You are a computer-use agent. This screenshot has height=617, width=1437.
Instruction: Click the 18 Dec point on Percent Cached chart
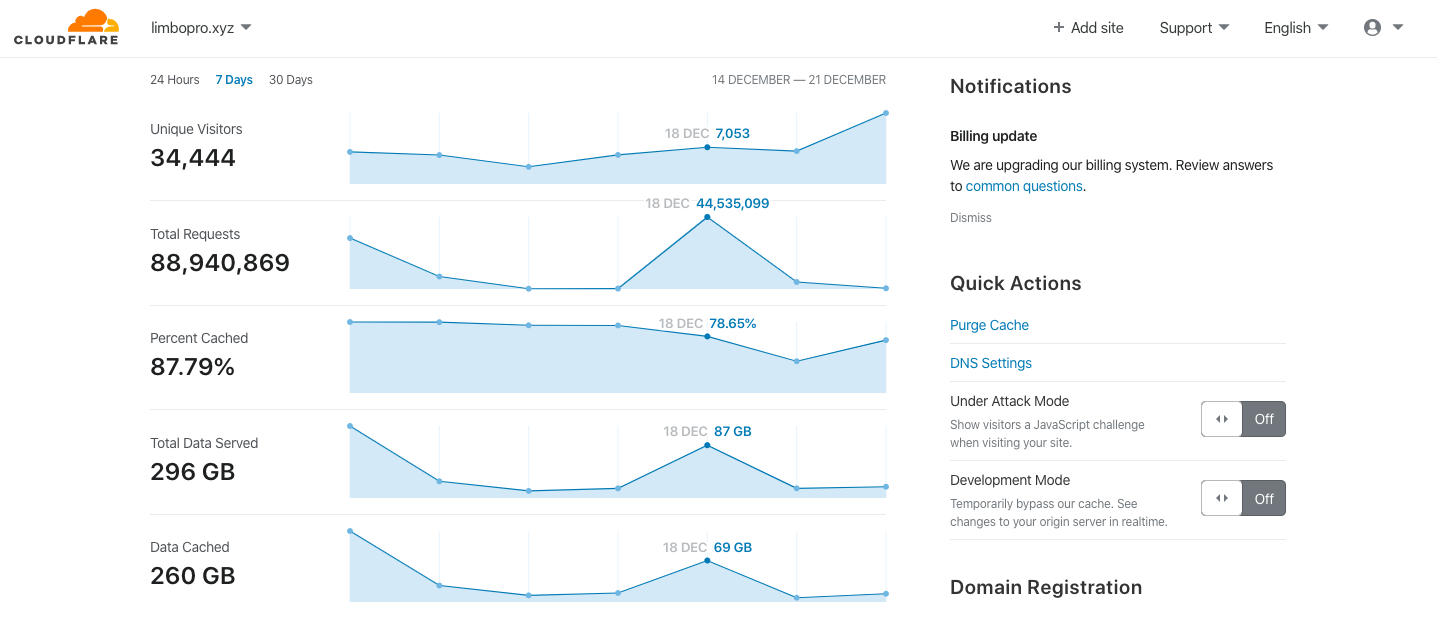(x=707, y=337)
